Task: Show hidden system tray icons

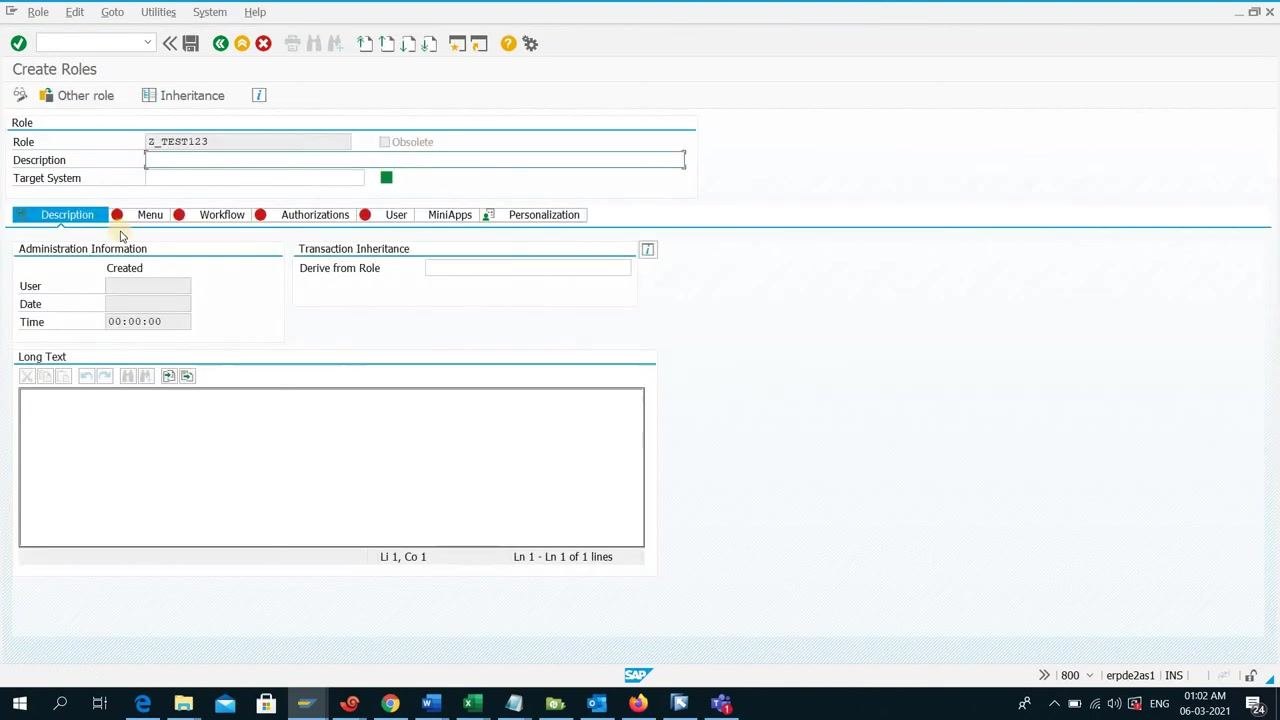Action: (1053, 704)
